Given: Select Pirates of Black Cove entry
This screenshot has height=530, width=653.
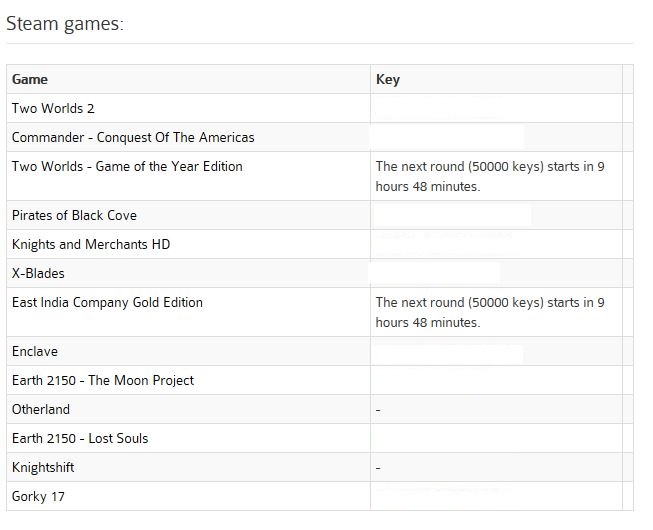Looking at the screenshot, I should click(74, 215).
